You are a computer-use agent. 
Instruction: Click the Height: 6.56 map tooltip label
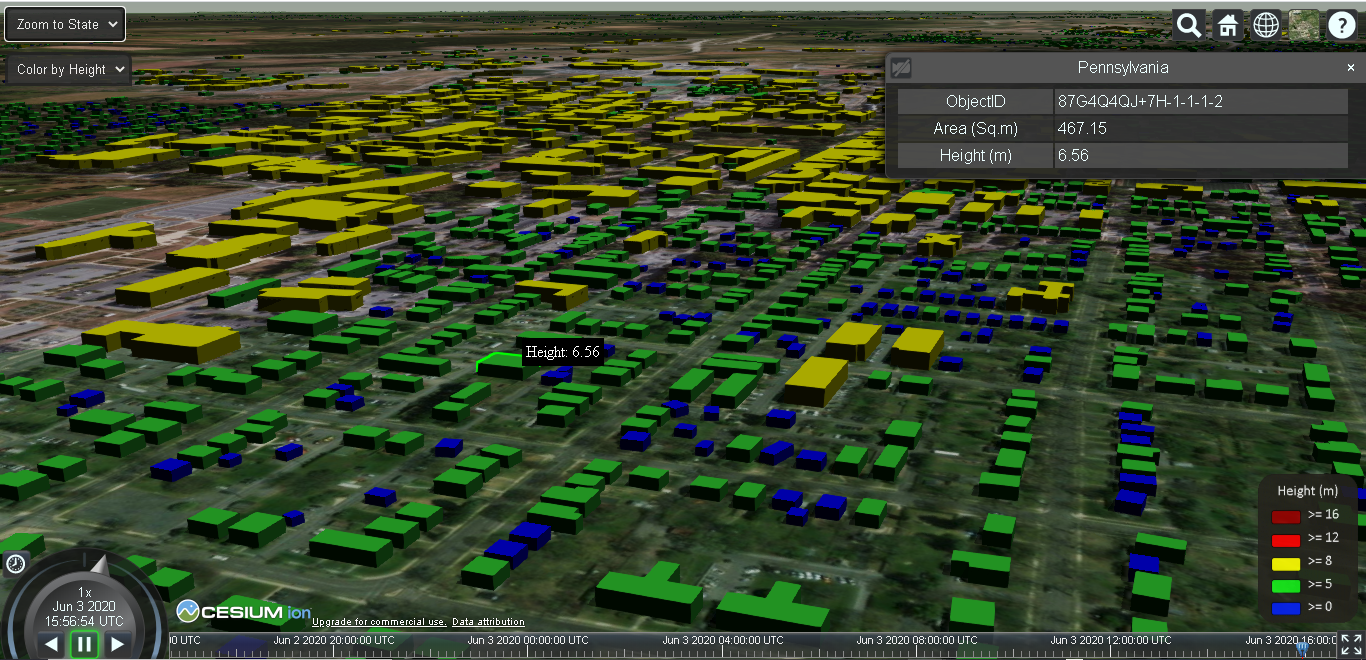click(563, 352)
